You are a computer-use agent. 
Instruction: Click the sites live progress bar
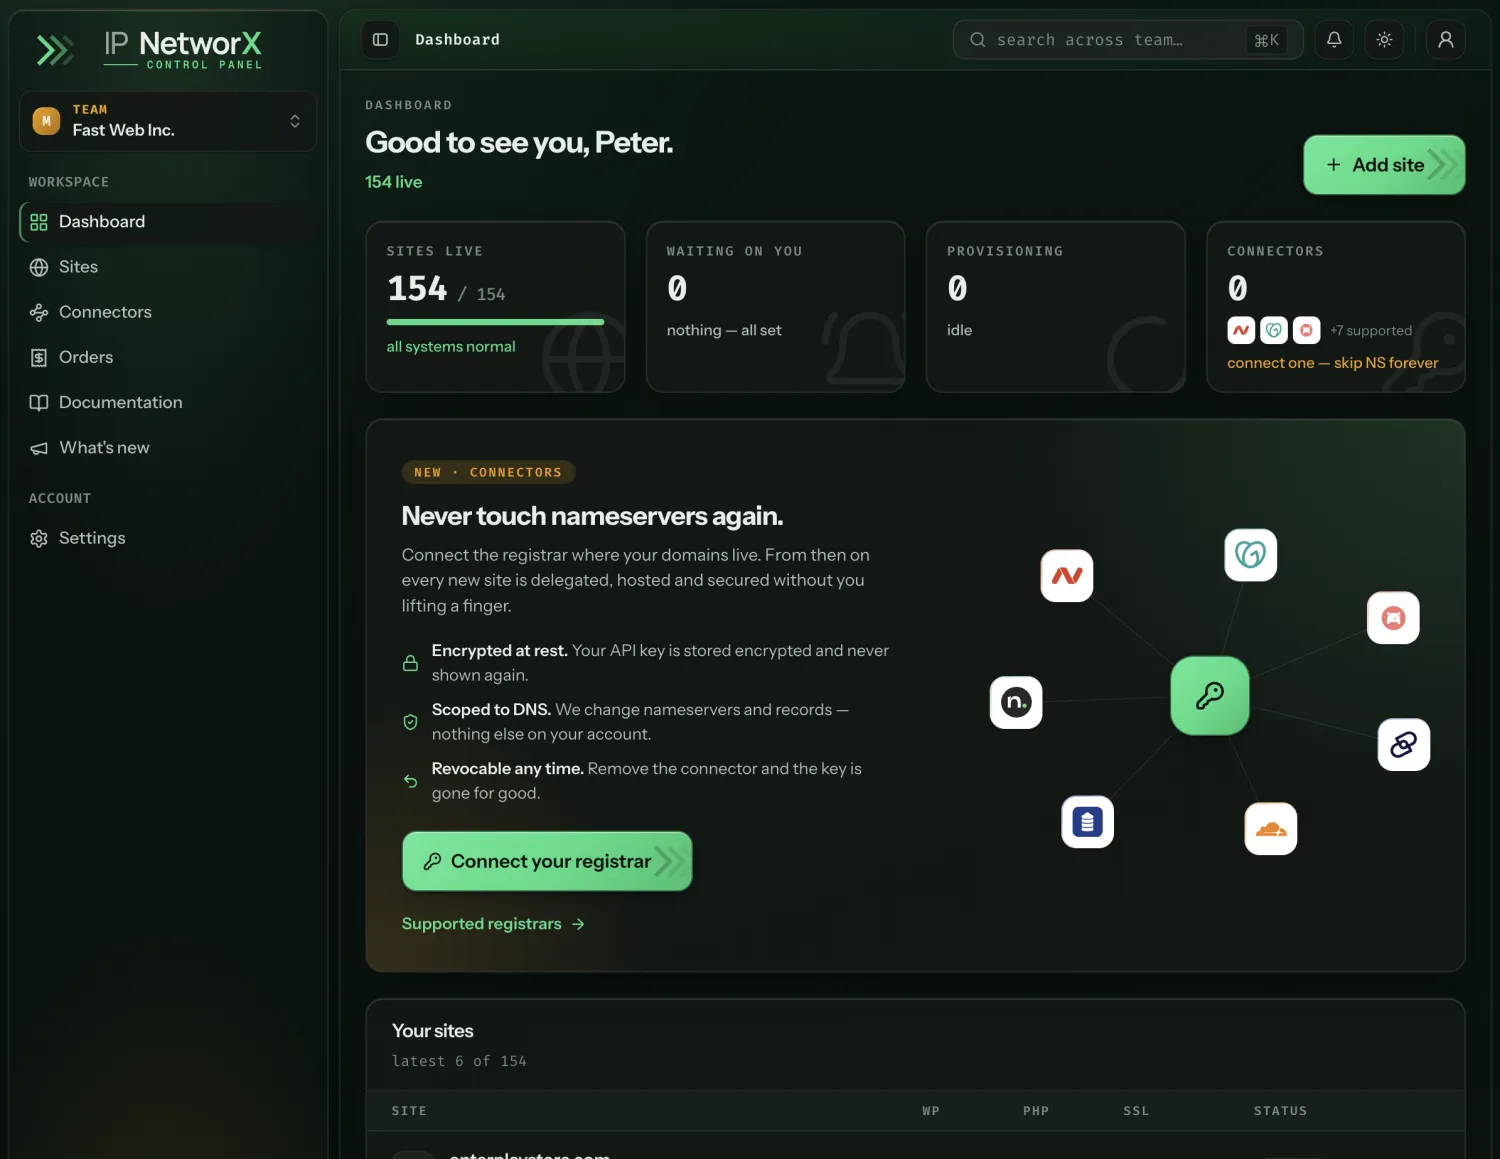point(495,322)
